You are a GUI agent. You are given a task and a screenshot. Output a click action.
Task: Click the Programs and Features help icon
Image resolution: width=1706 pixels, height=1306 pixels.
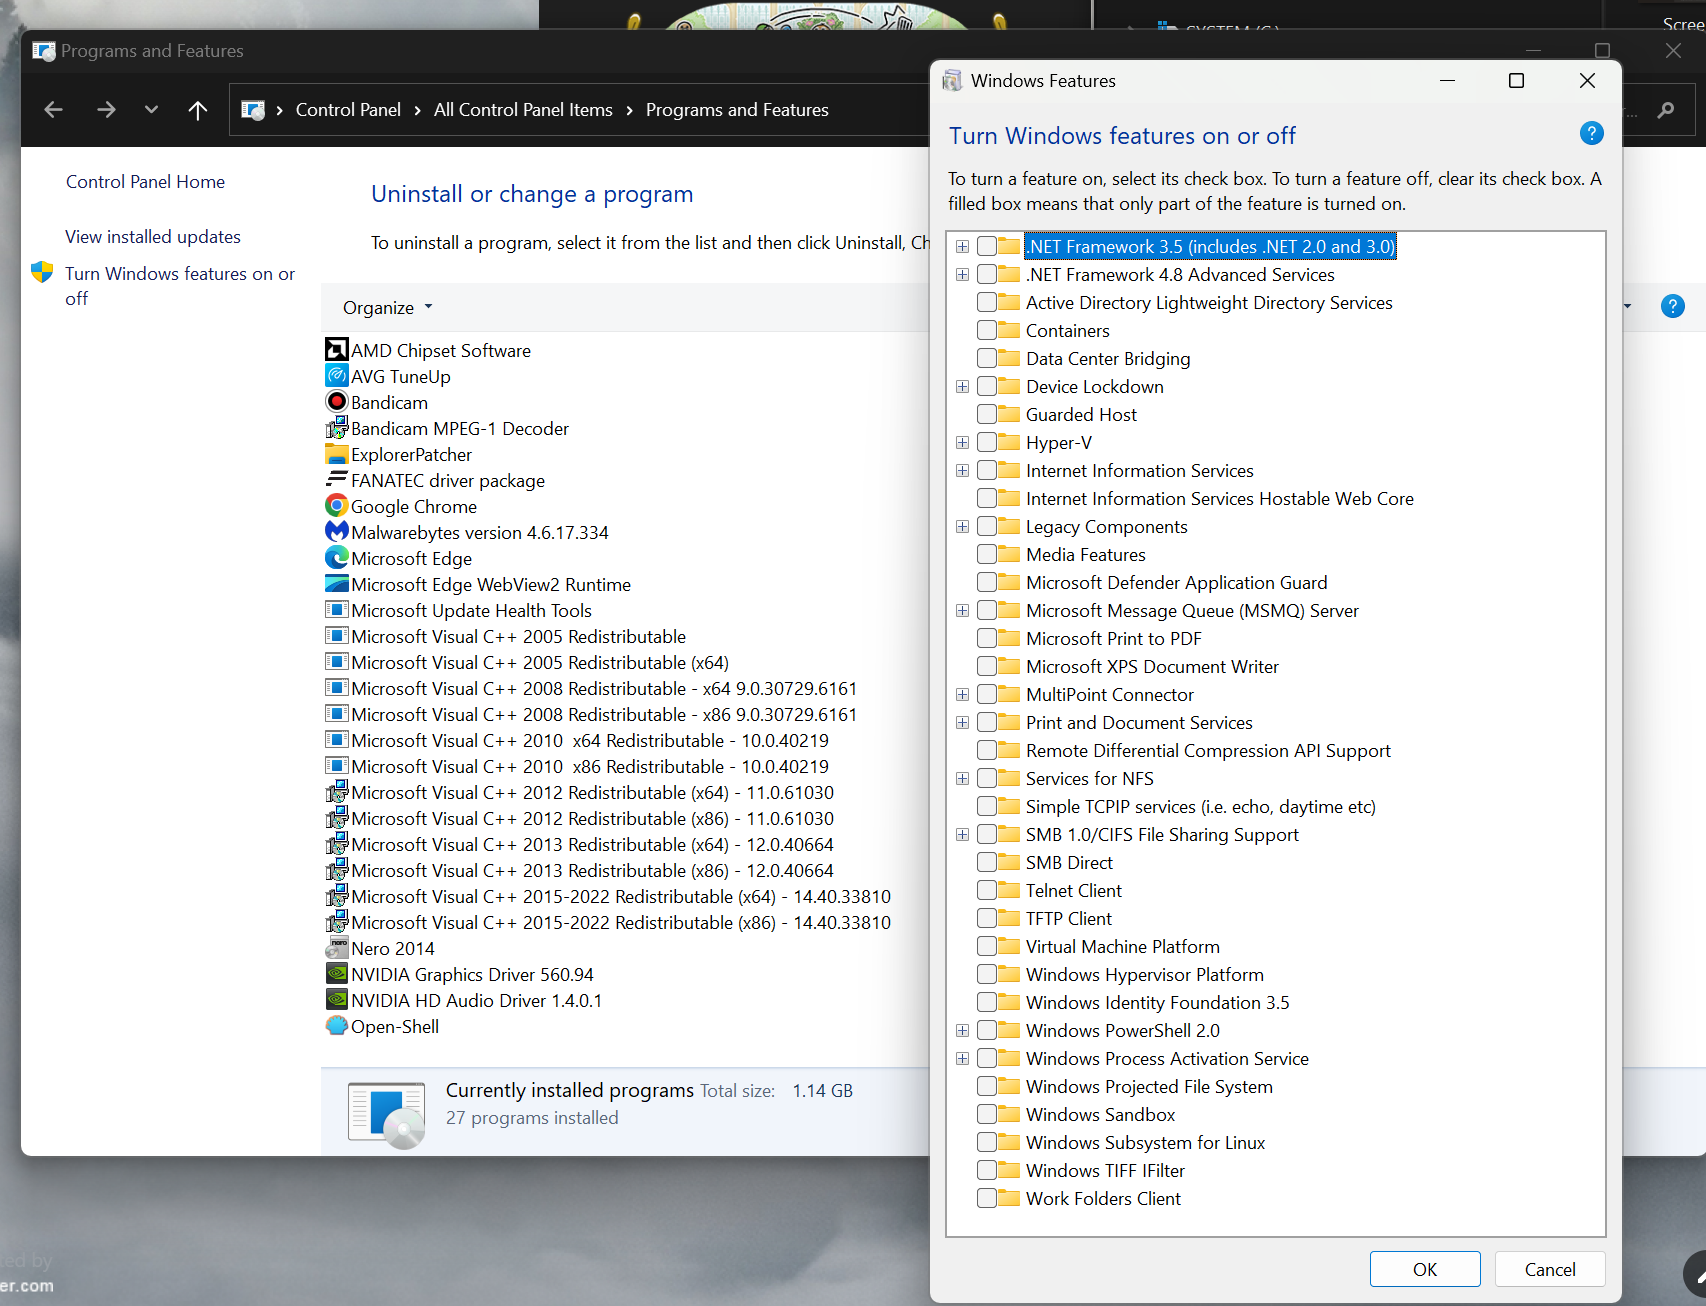coord(1672,306)
